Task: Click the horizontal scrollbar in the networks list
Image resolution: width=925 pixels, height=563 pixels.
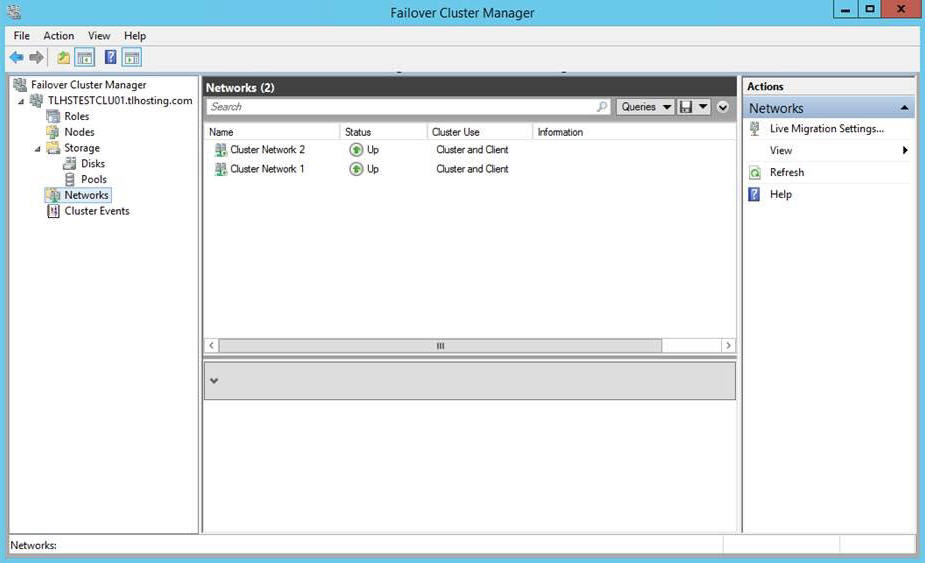Action: click(x=440, y=345)
